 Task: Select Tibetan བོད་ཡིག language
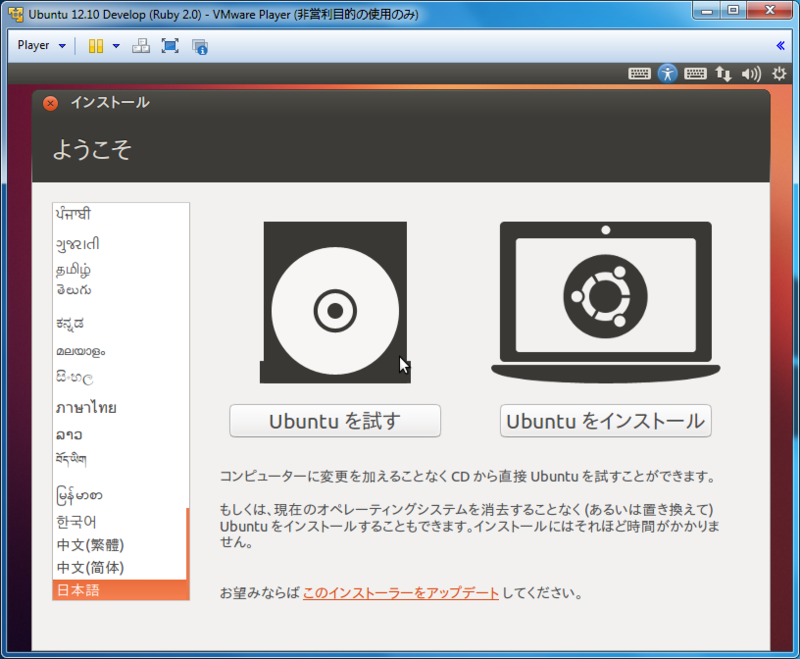[119, 459]
